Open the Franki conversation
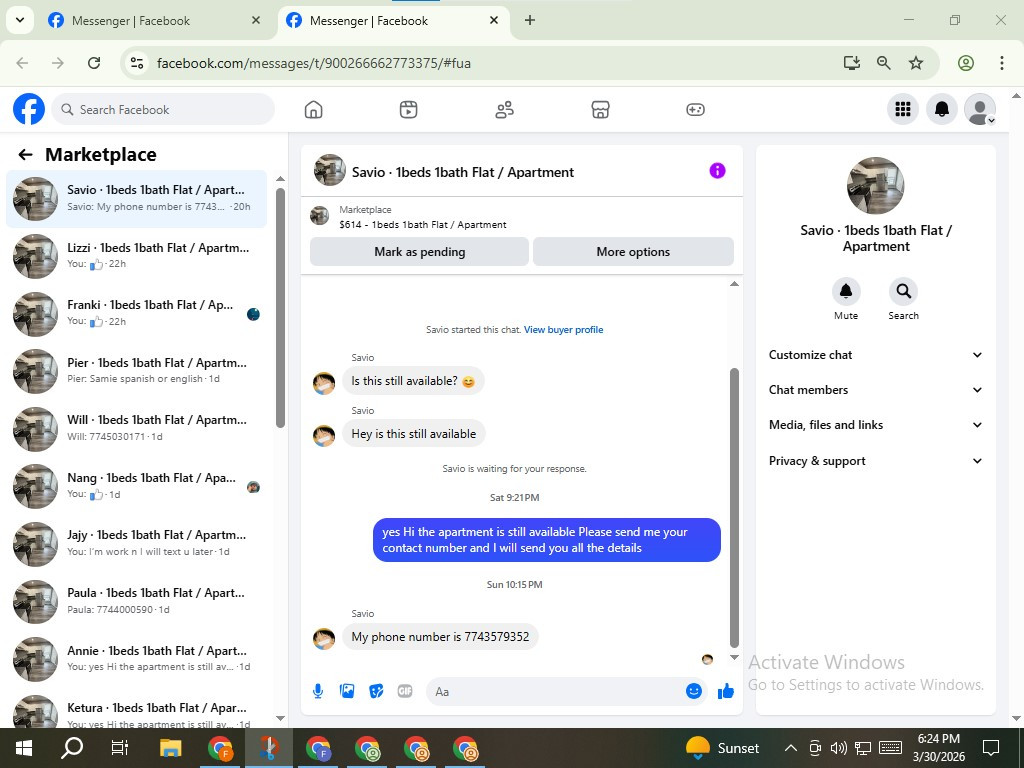This screenshot has height=768, width=1024. pyautogui.click(x=136, y=313)
